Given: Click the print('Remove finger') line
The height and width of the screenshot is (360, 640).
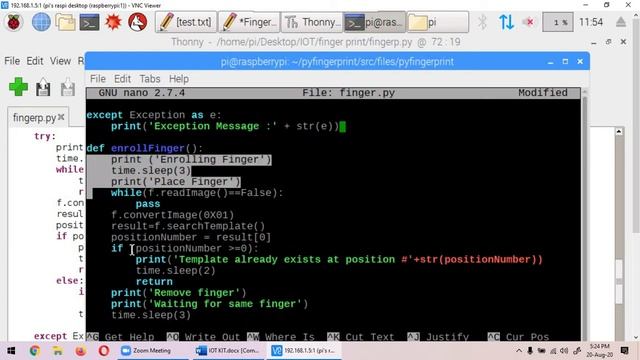Looking at the screenshot, I should tap(179, 293).
